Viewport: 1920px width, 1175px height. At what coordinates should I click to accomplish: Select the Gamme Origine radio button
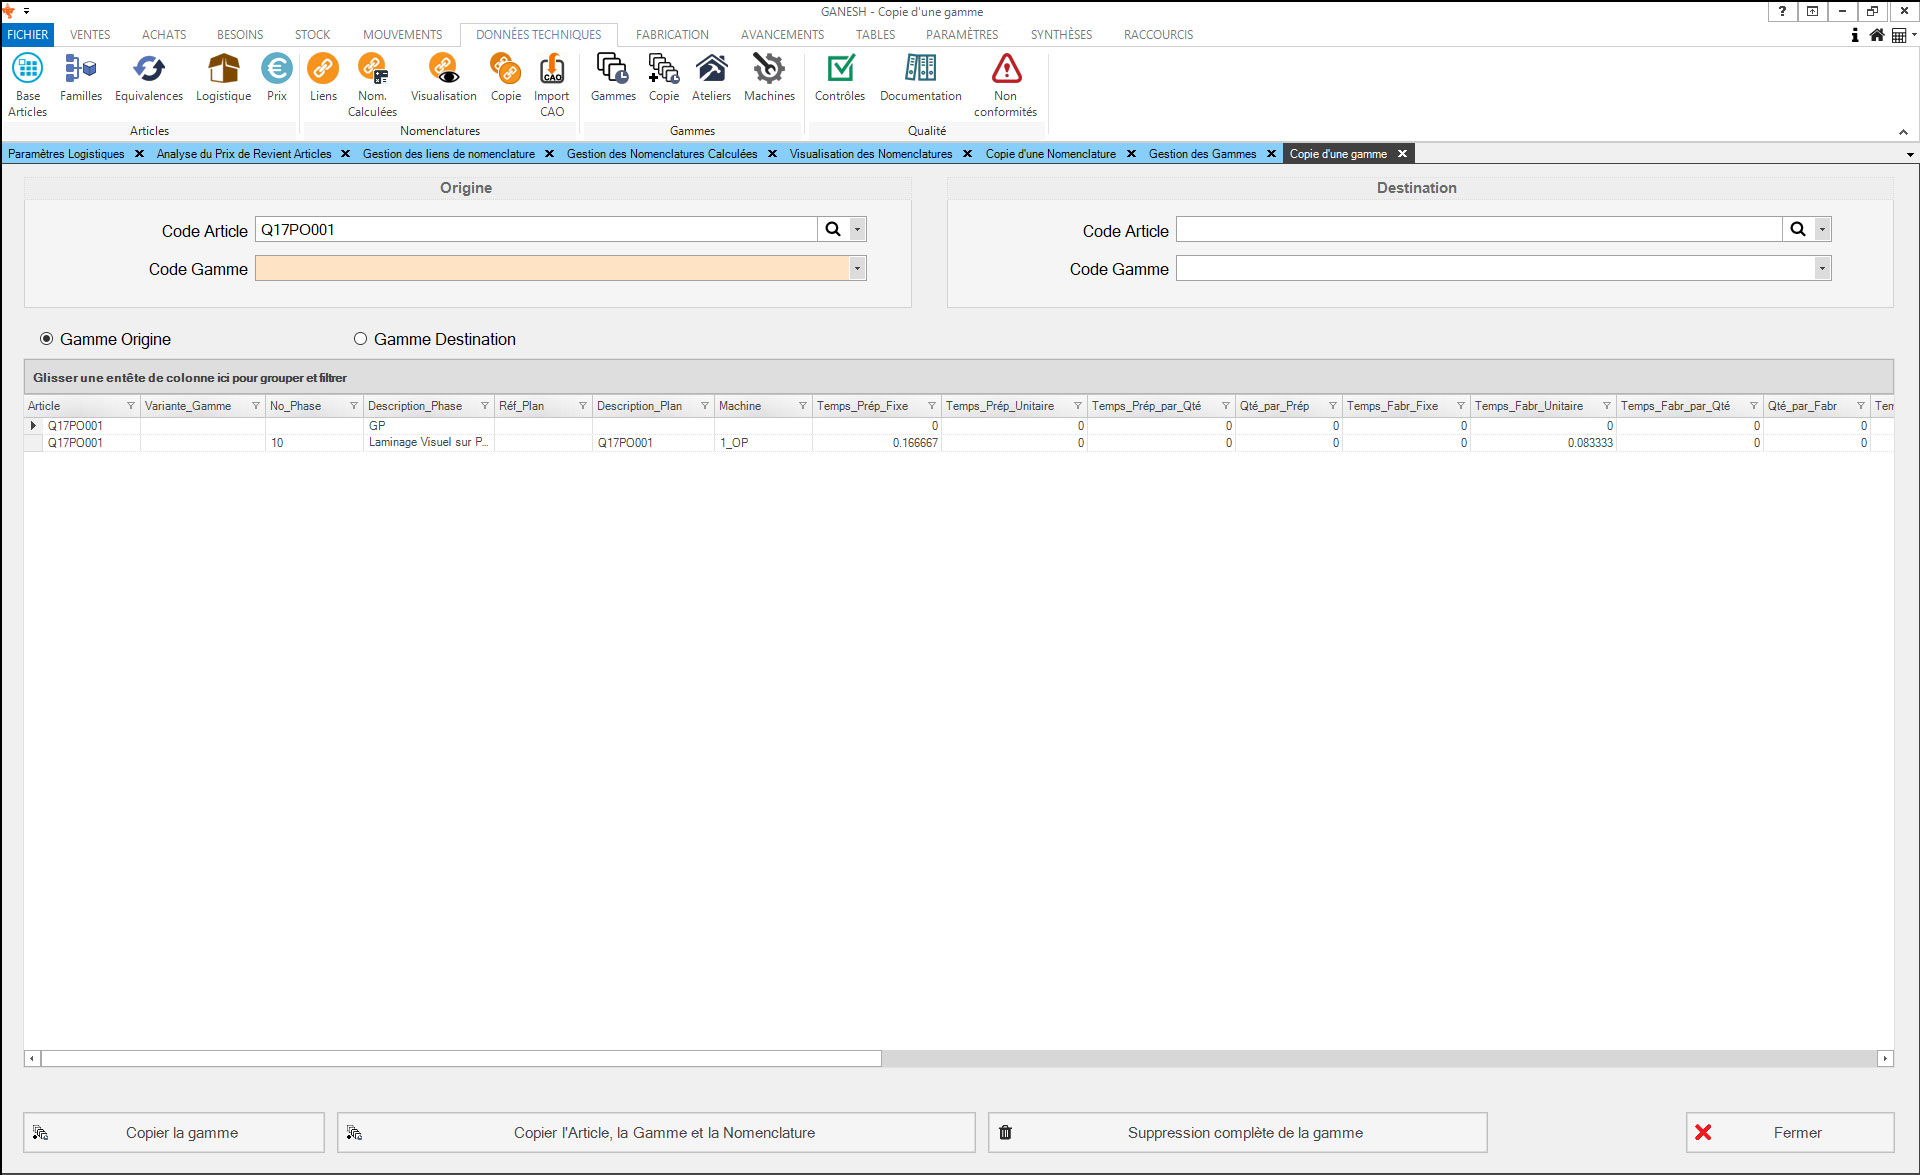coord(47,339)
